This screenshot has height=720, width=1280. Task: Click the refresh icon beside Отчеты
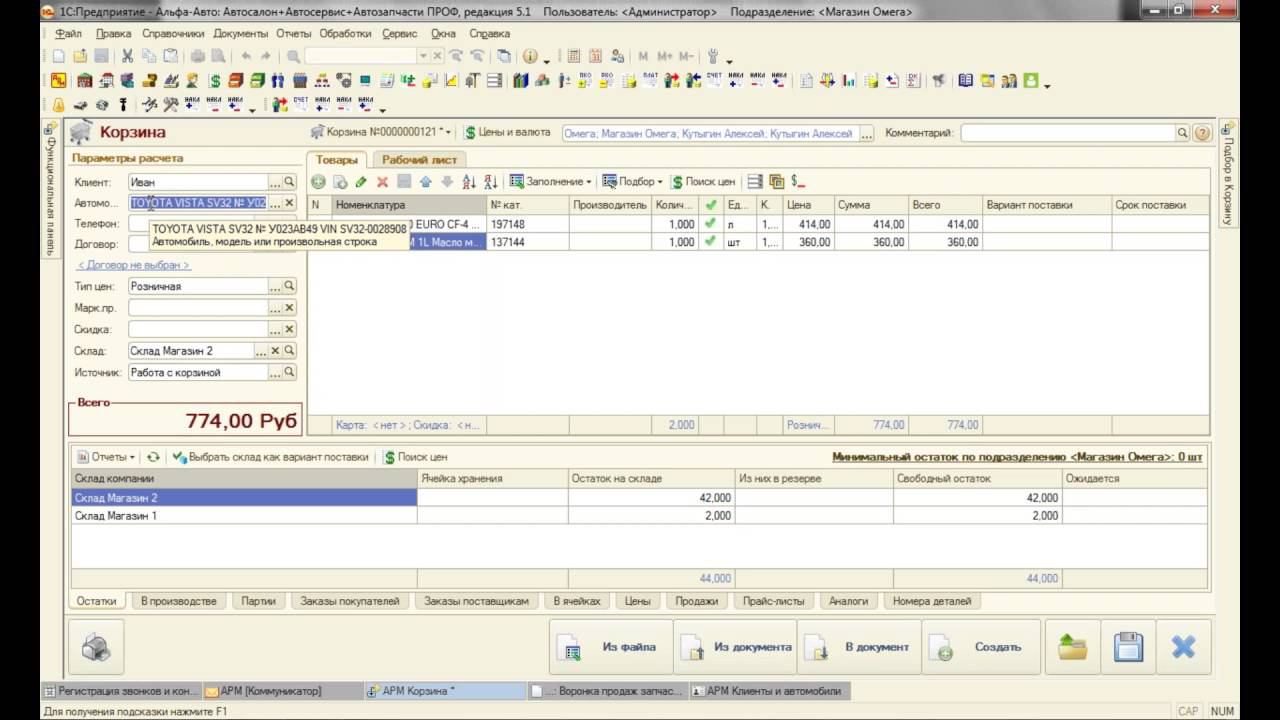click(153, 457)
